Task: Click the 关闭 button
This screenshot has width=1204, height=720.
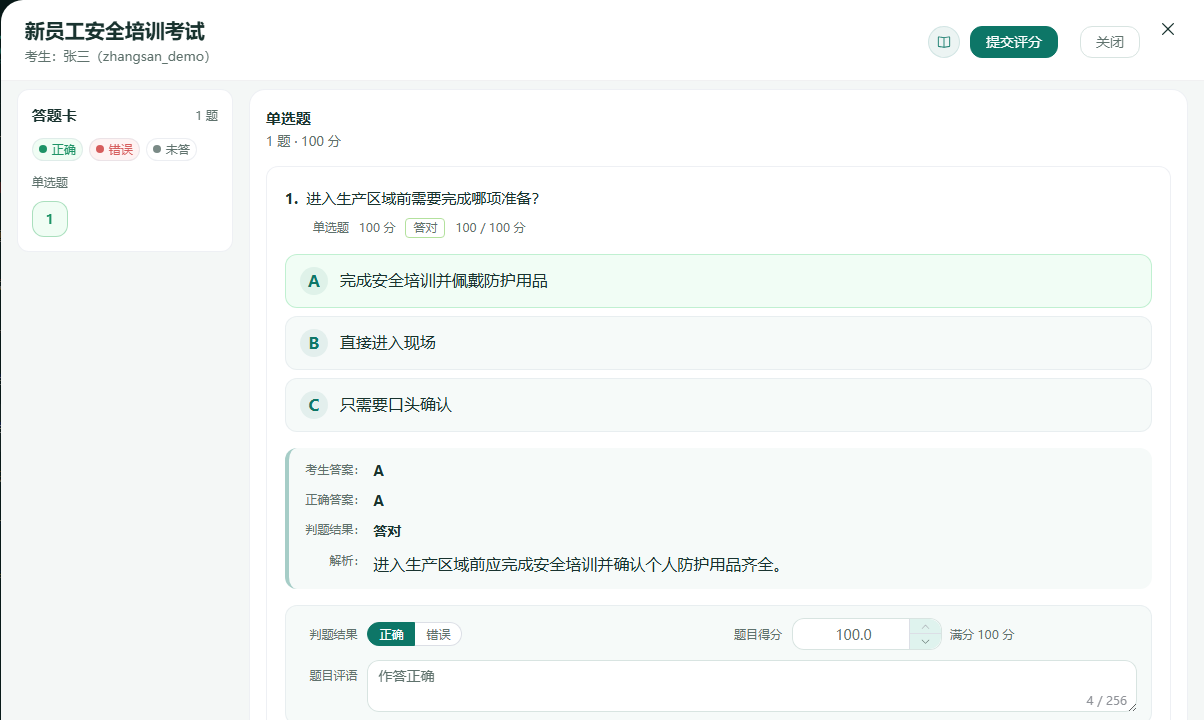Action: 1109,42
